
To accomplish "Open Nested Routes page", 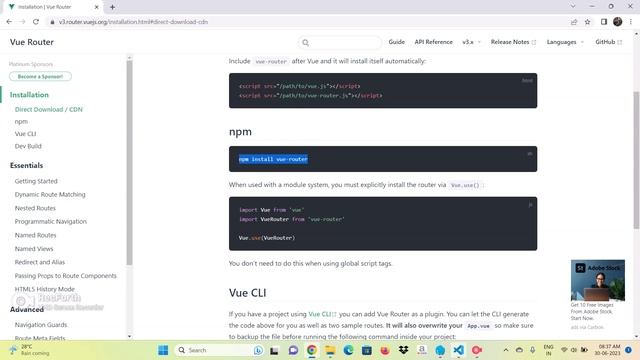I will tap(35, 208).
